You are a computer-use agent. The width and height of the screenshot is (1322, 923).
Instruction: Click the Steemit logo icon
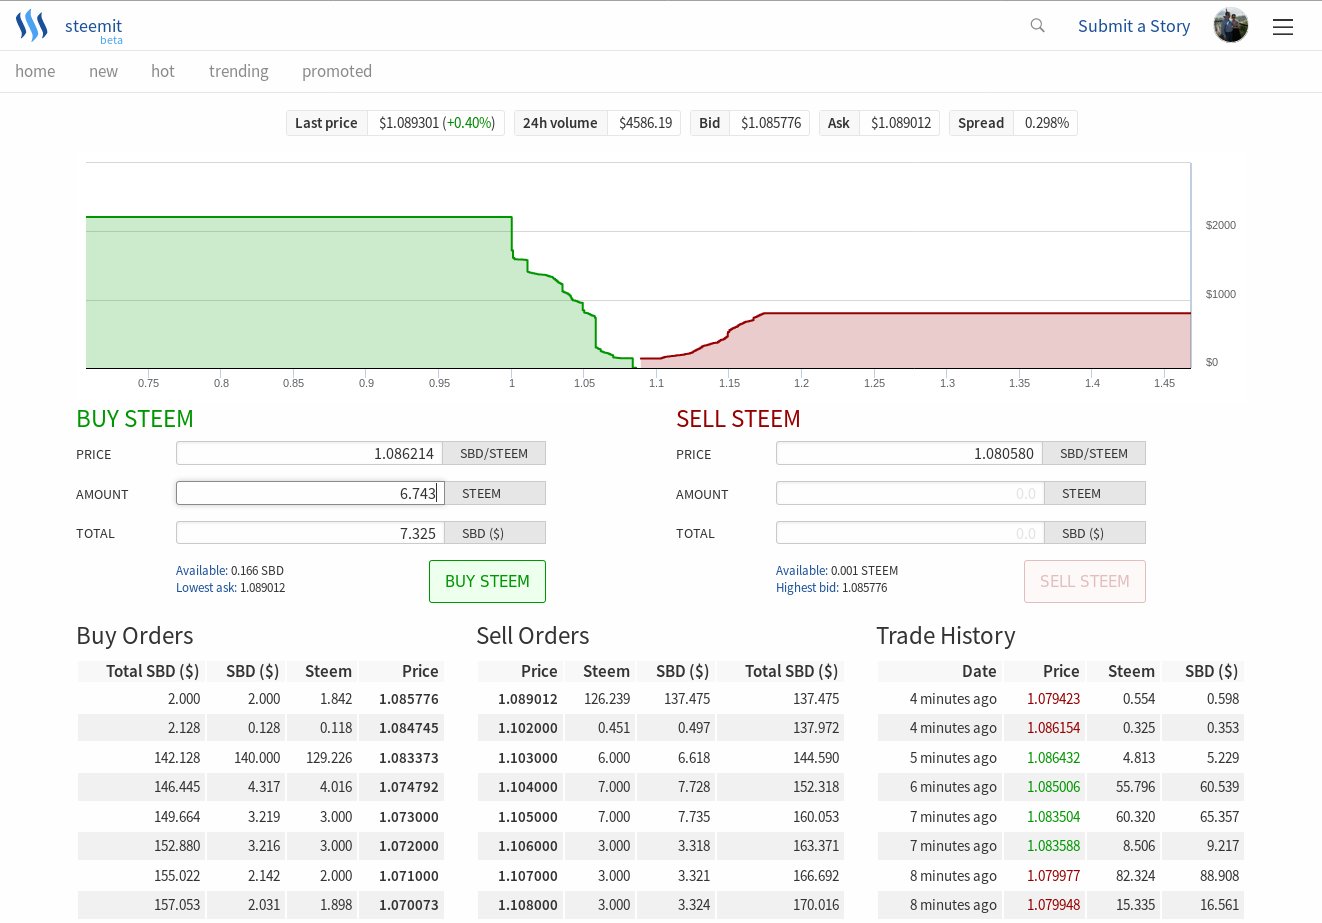click(x=32, y=26)
